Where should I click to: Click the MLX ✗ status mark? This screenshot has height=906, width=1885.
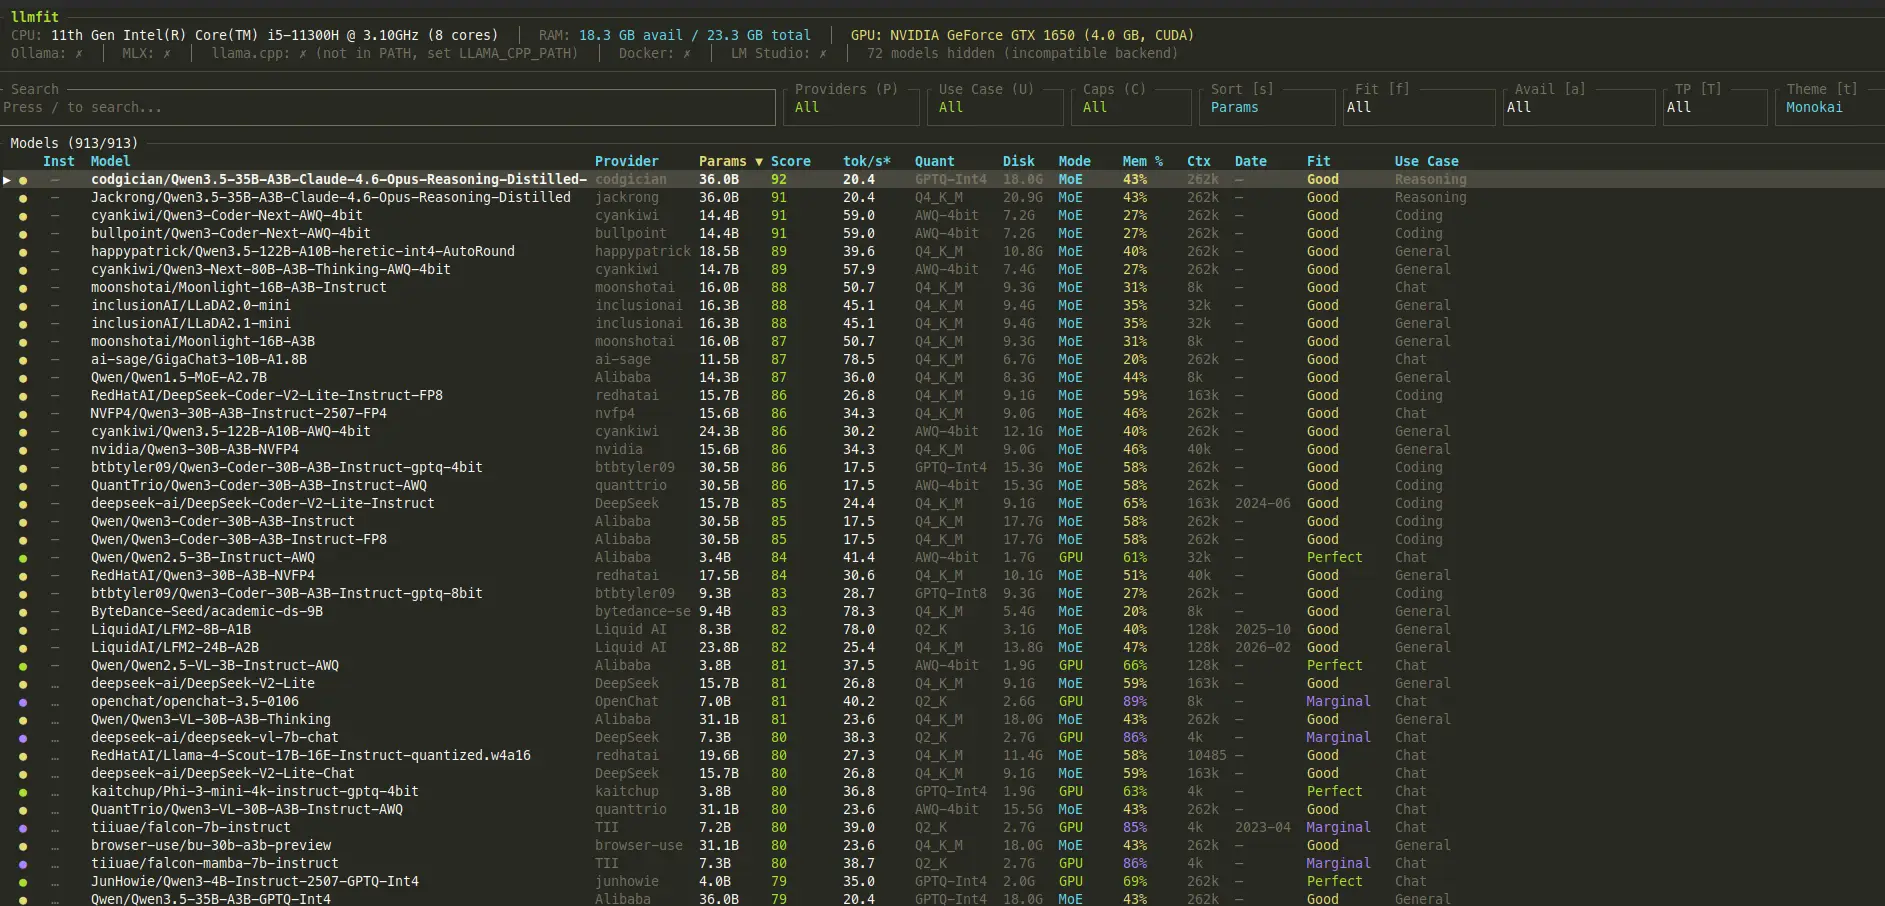click(167, 53)
